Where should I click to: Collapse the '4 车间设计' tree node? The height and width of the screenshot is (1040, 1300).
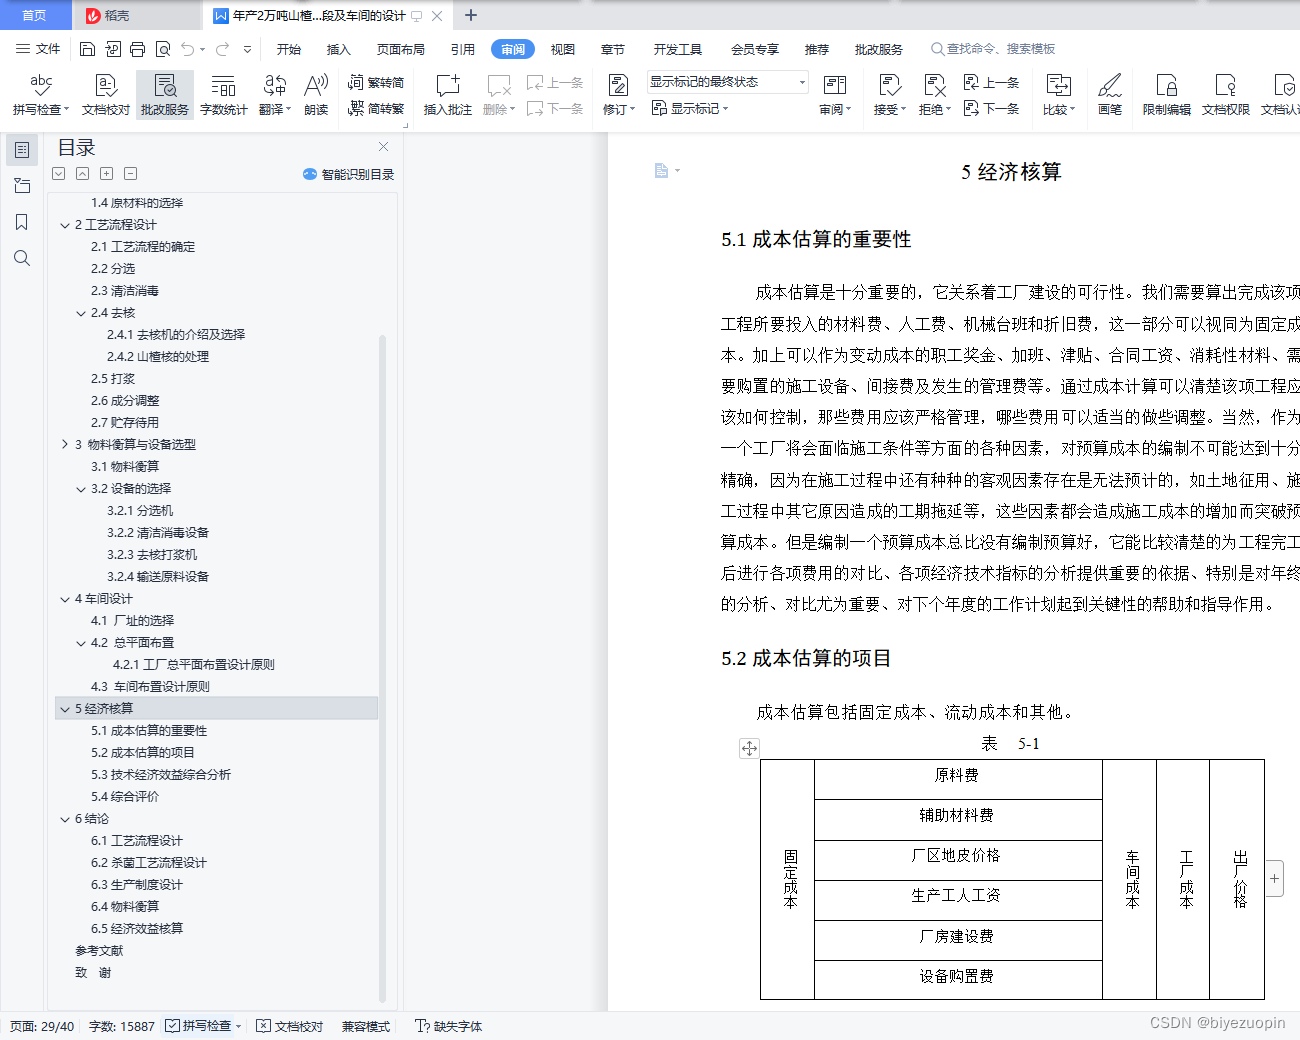click(65, 599)
